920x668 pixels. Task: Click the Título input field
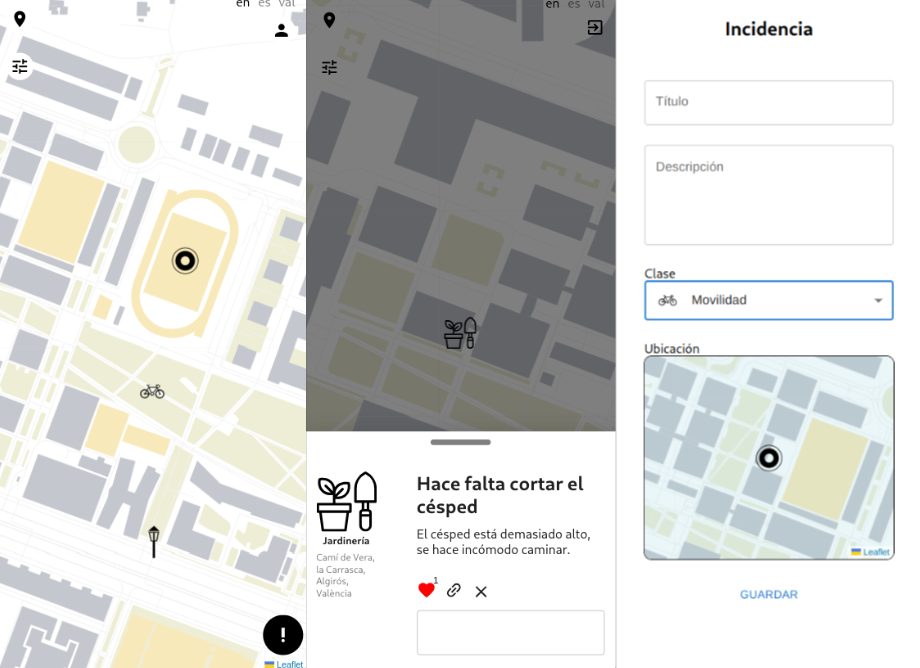tap(768, 103)
